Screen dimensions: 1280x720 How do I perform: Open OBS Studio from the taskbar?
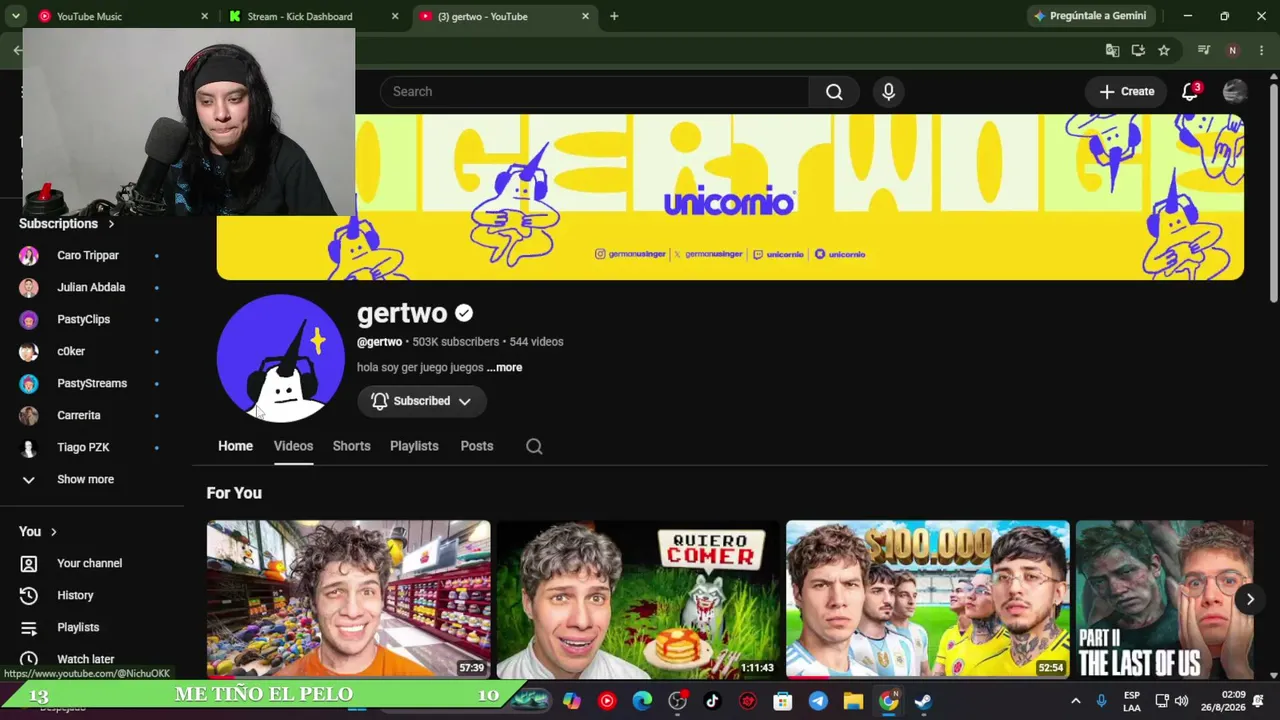677,701
